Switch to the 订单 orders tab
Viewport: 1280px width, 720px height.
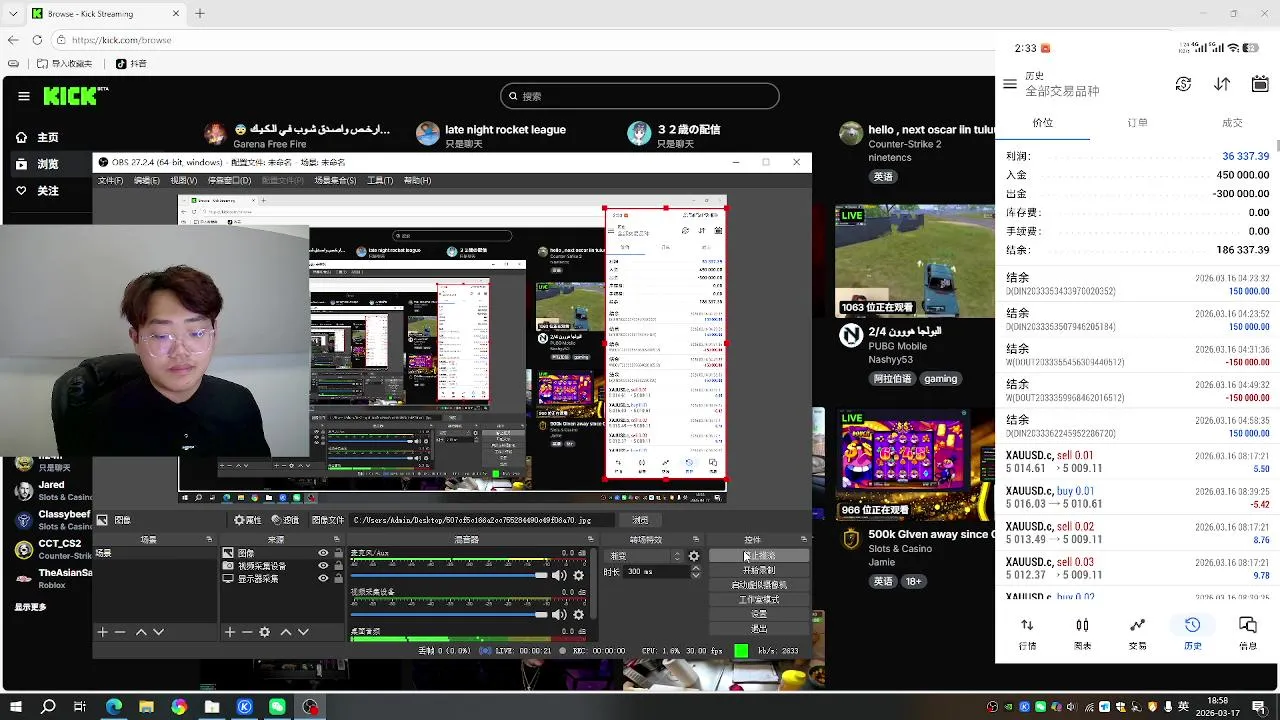coord(1137,123)
